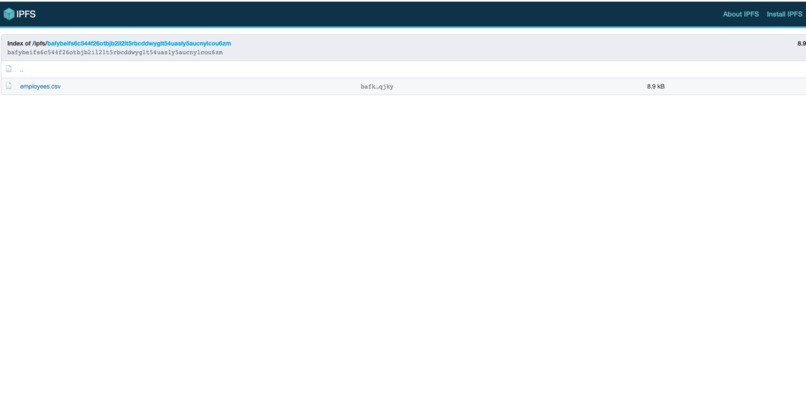Image resolution: width=806 pixels, height=410 pixels.
Task: Click the gray monospace CID text under the index title
Action: tap(115, 52)
